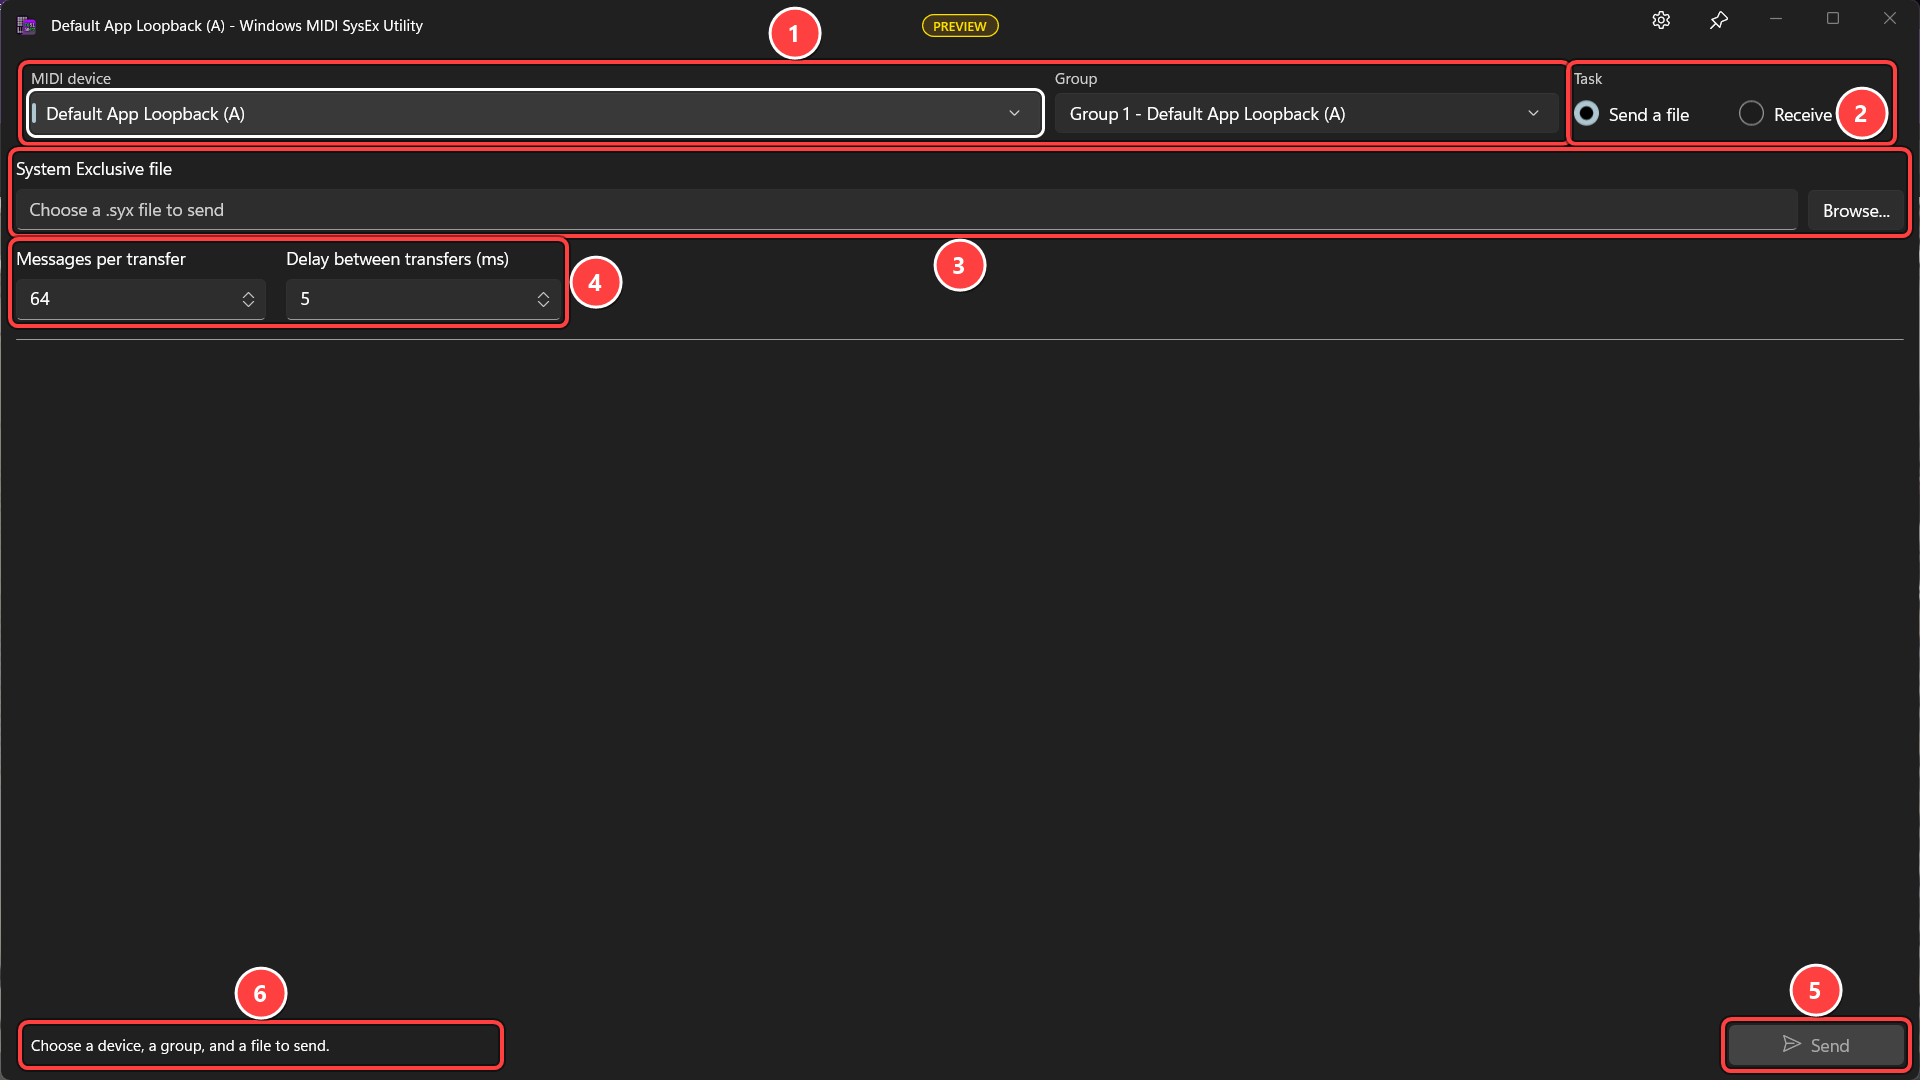Pin the window using the pin icon
This screenshot has height=1080, width=1920.
(1718, 20)
